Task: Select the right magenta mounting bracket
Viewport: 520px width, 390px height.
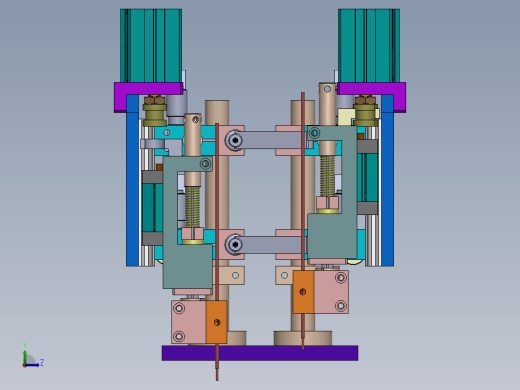Action: (x=371, y=89)
